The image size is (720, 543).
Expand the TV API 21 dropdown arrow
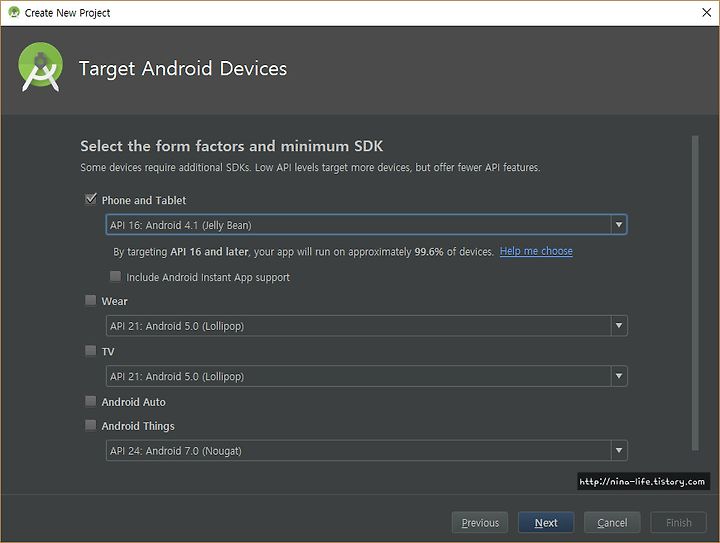pos(619,376)
